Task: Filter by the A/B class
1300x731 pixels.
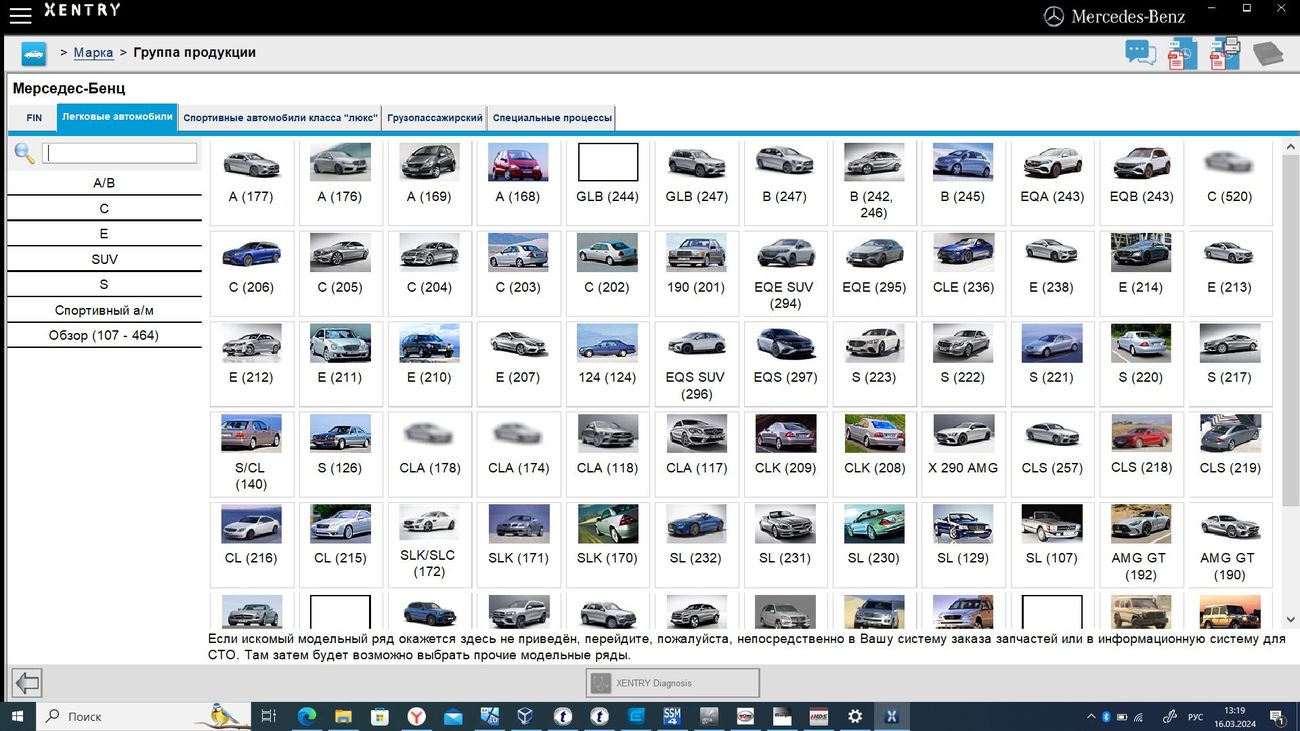Action: pos(104,183)
